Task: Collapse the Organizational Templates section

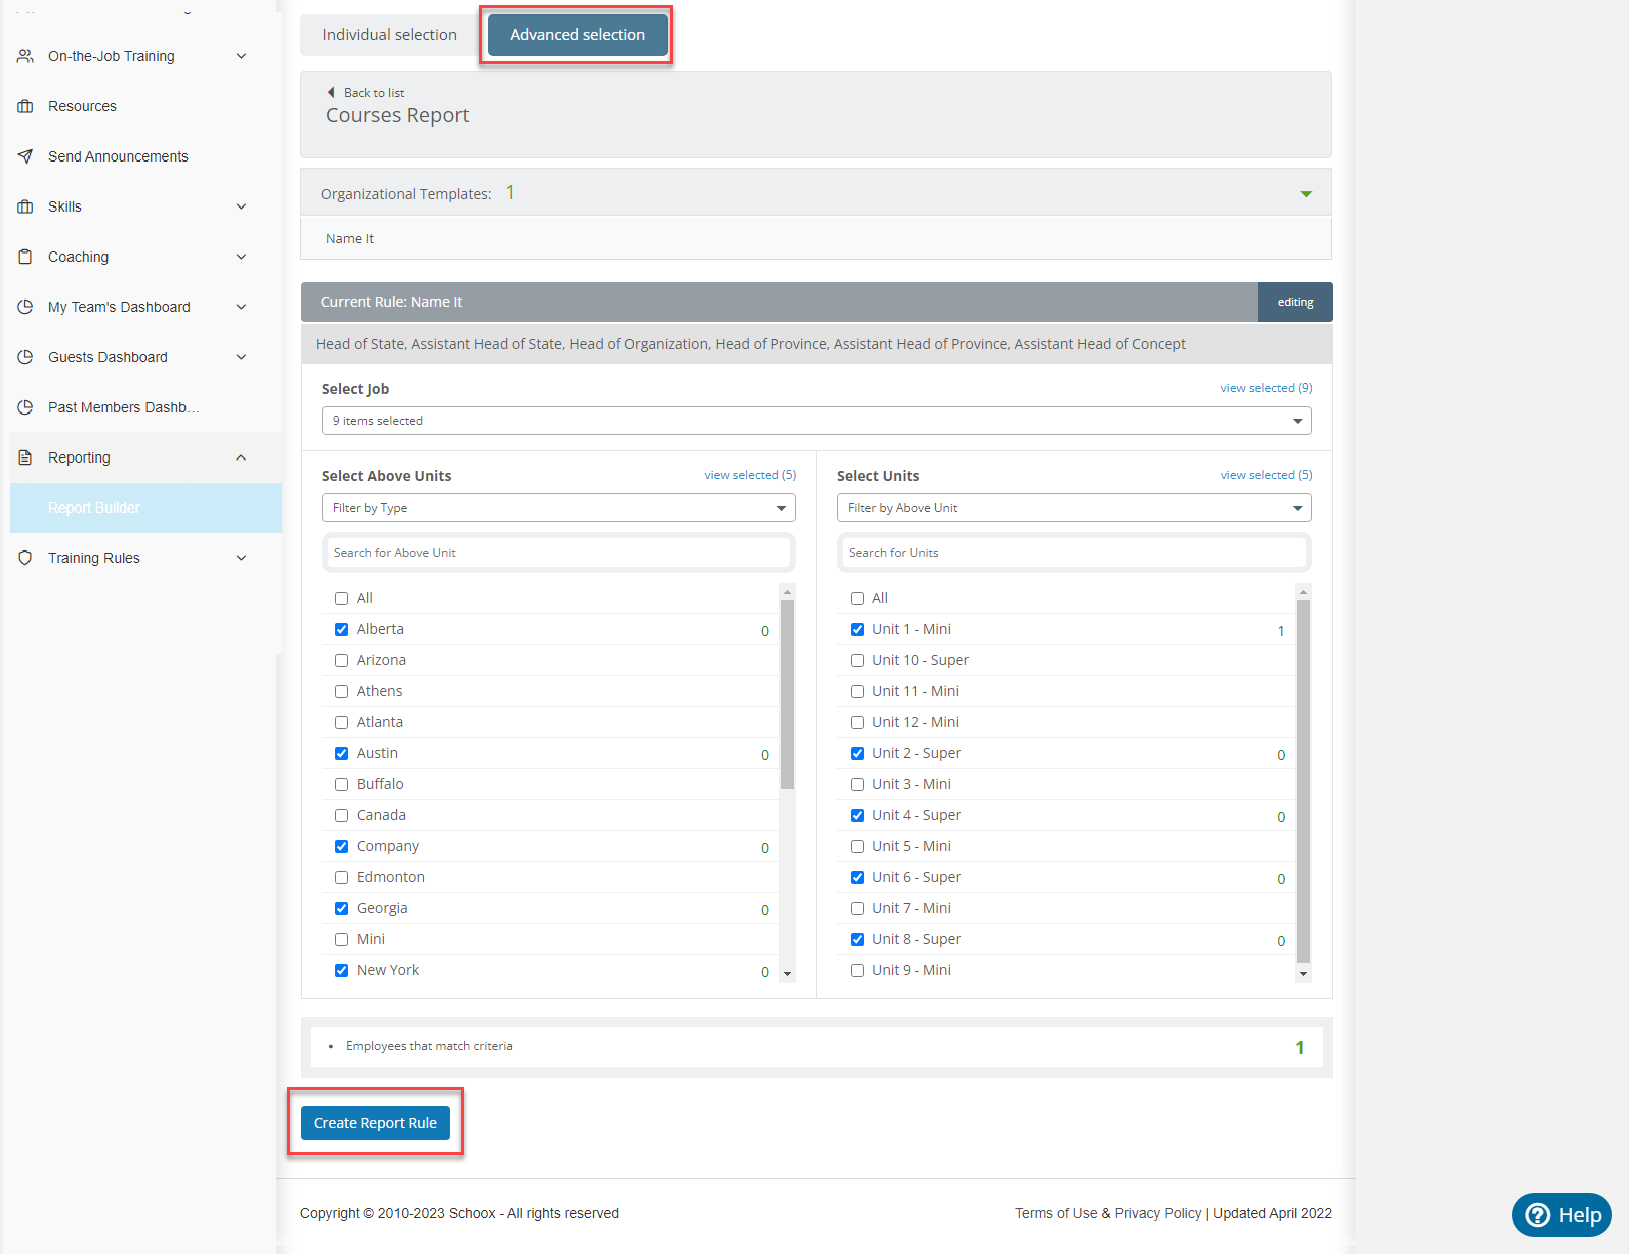Action: point(1306,193)
